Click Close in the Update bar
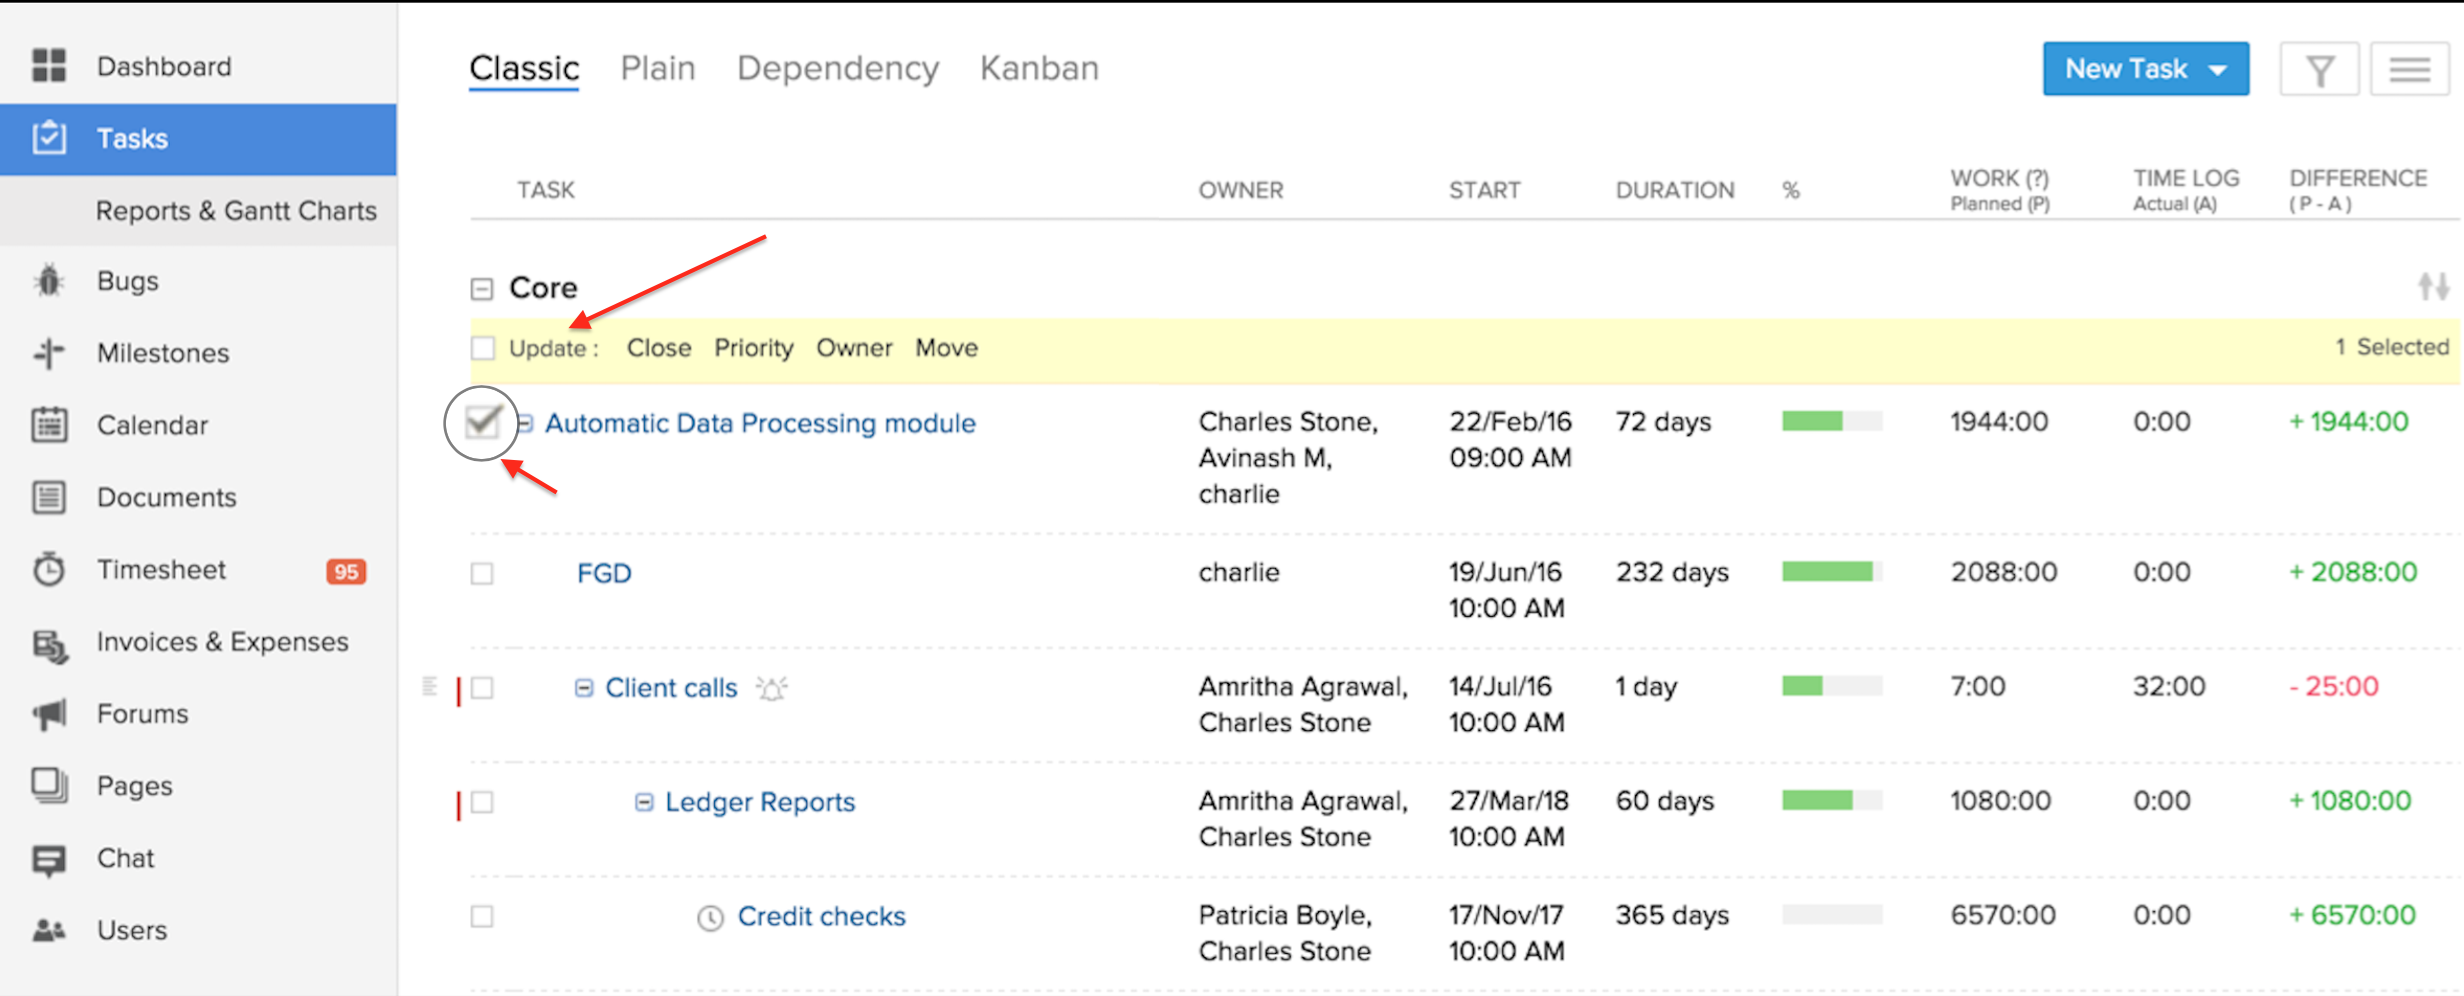The height and width of the screenshot is (996, 2464). pyautogui.click(x=659, y=348)
